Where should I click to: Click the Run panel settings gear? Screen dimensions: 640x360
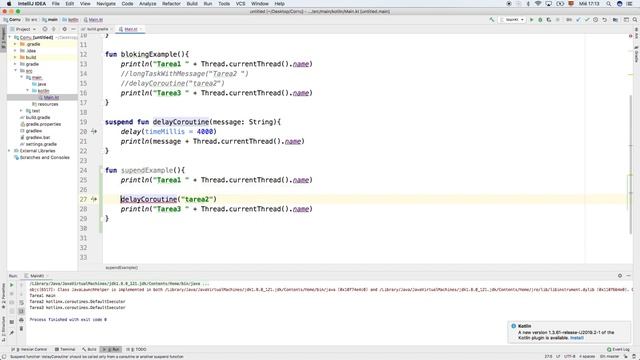(620, 276)
